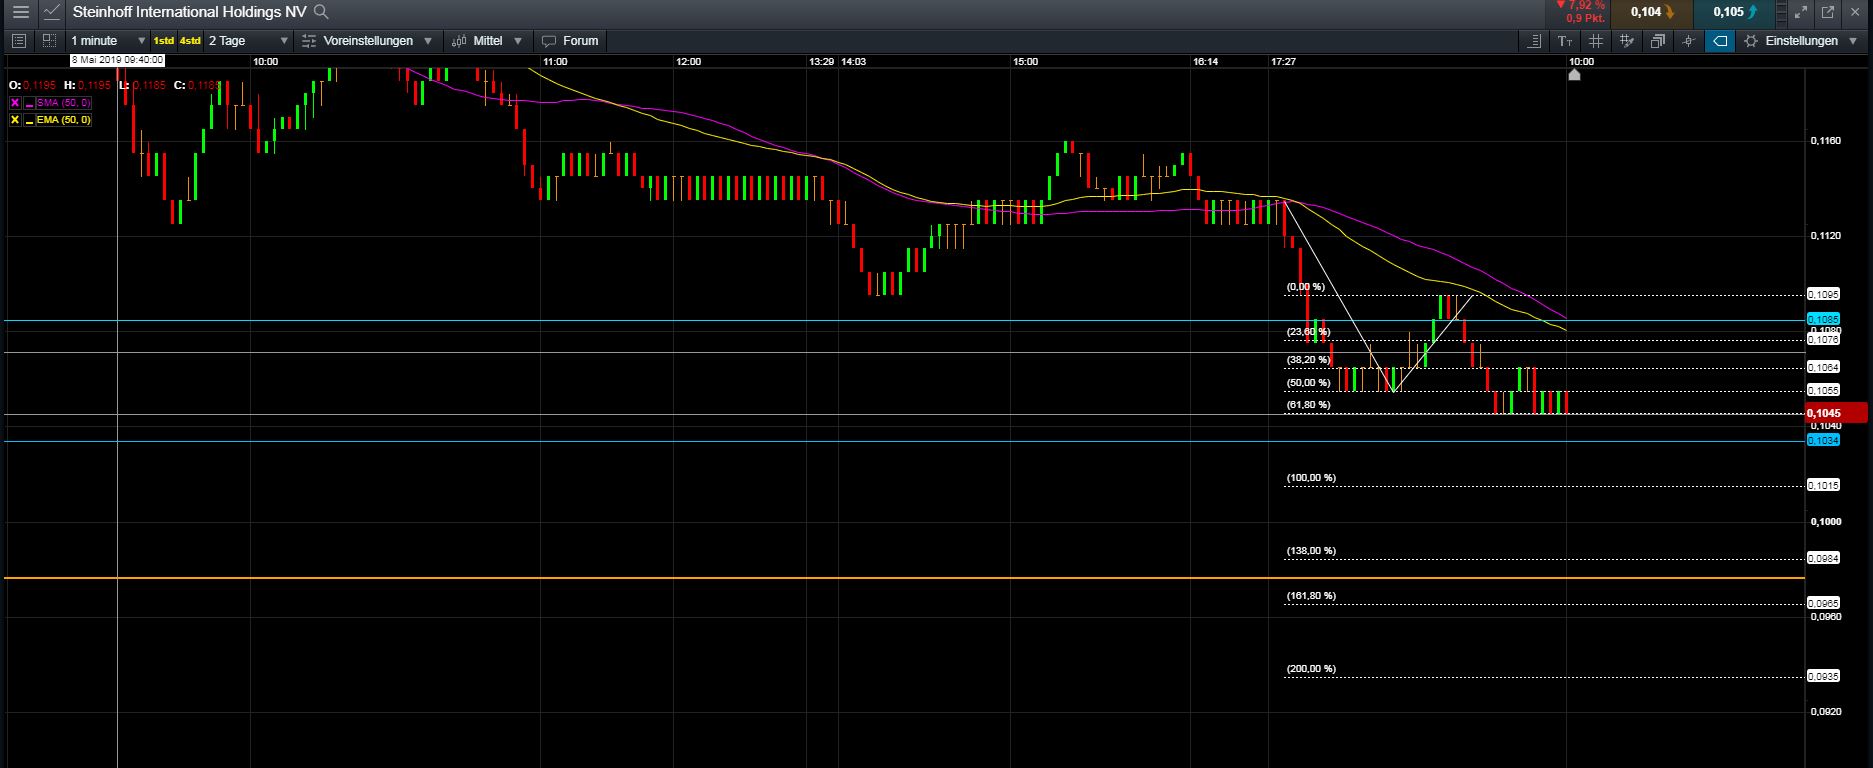Close the chart panel with X
This screenshot has height=768, width=1873.
point(1856,12)
